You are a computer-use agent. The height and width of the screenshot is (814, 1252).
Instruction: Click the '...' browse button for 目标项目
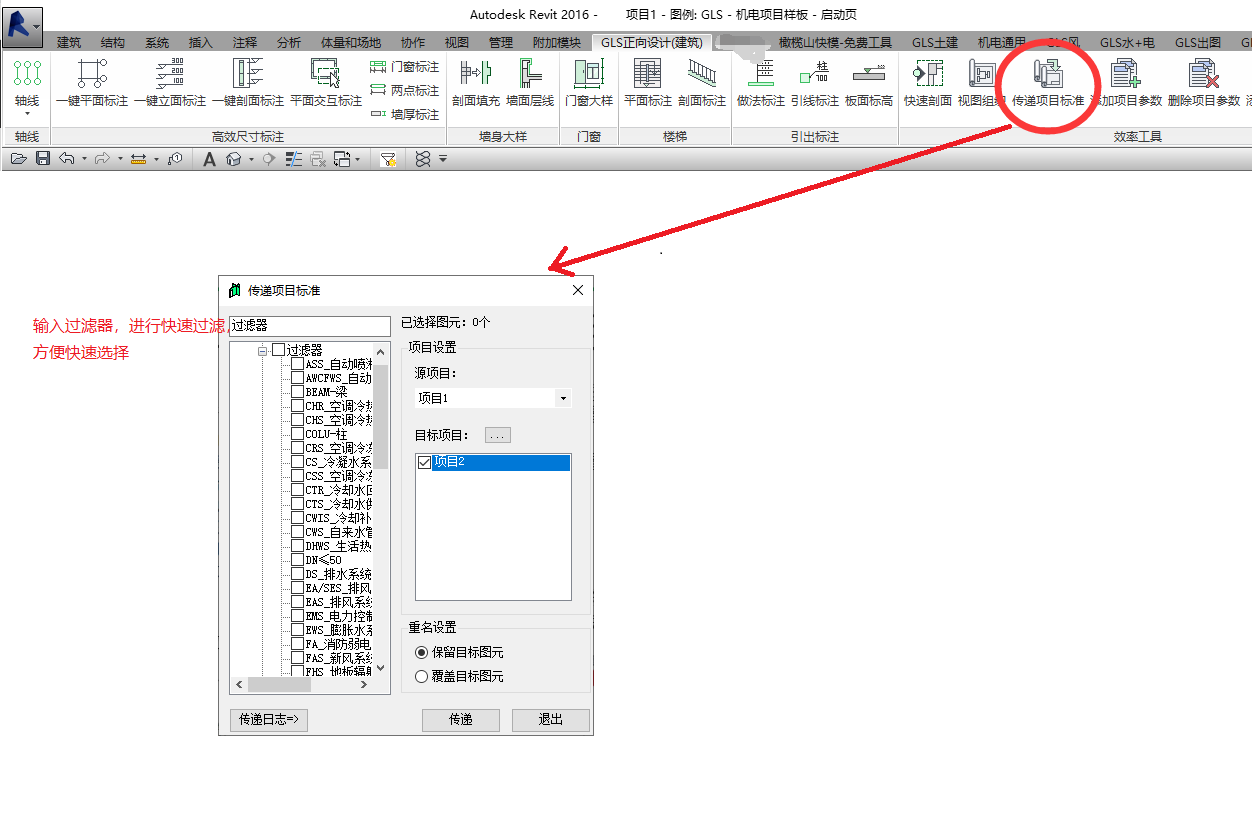tap(498, 435)
